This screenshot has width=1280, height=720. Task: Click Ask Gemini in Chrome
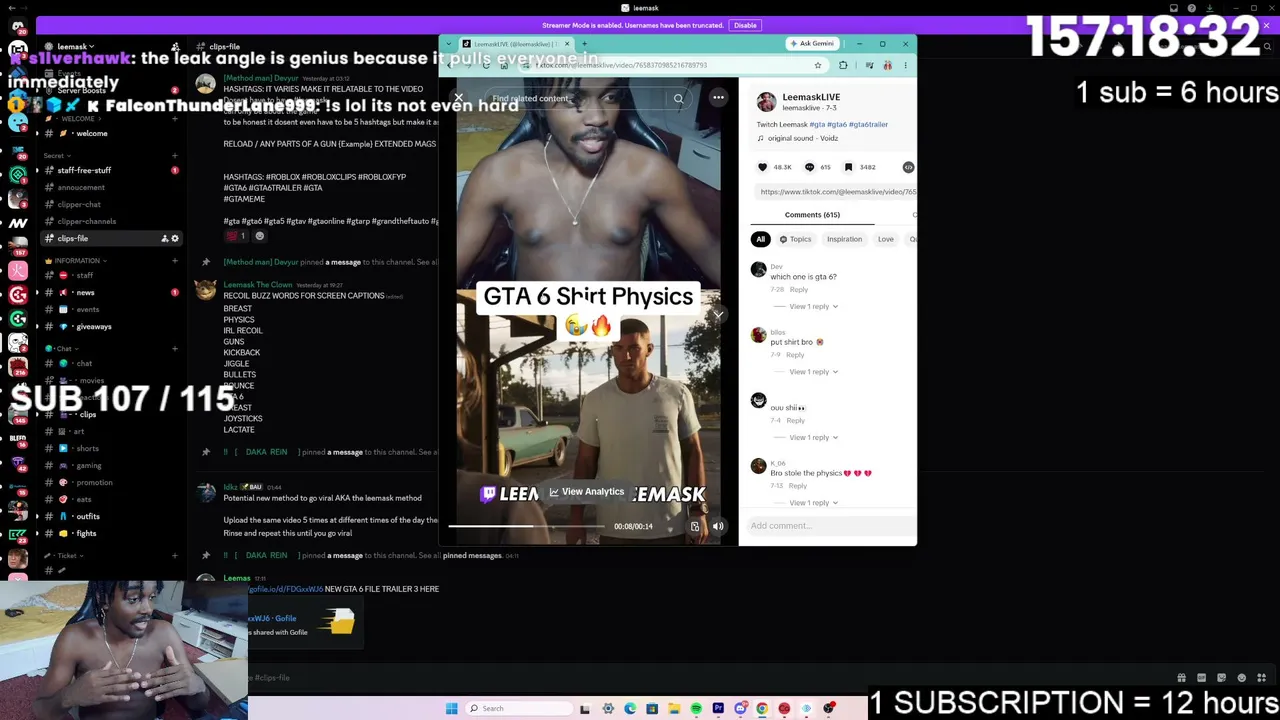pyautogui.click(x=812, y=44)
